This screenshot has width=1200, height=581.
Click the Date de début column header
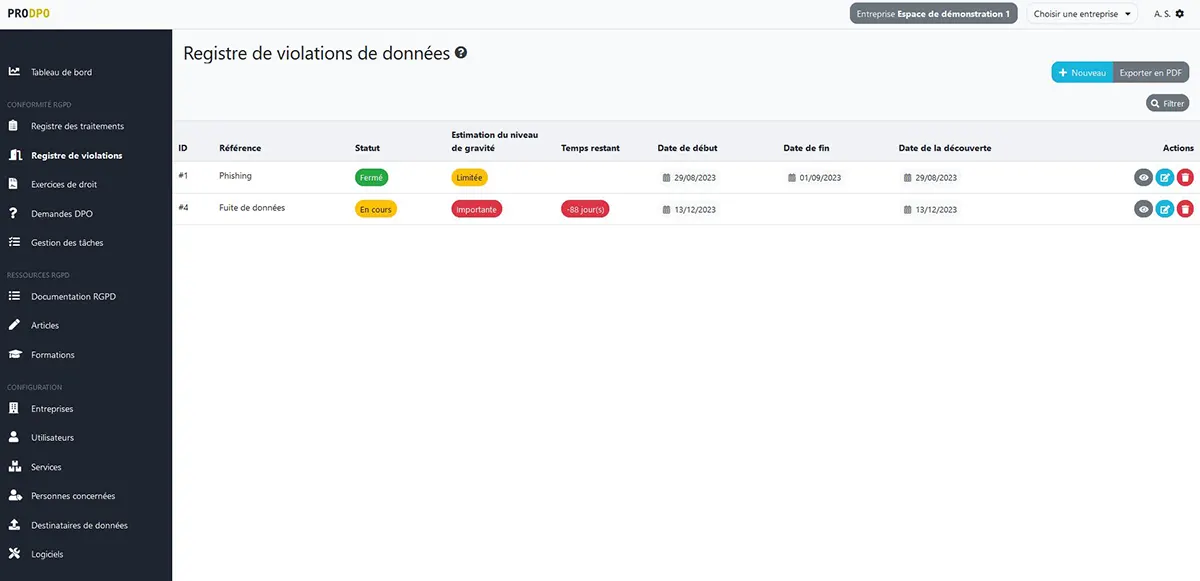point(687,148)
